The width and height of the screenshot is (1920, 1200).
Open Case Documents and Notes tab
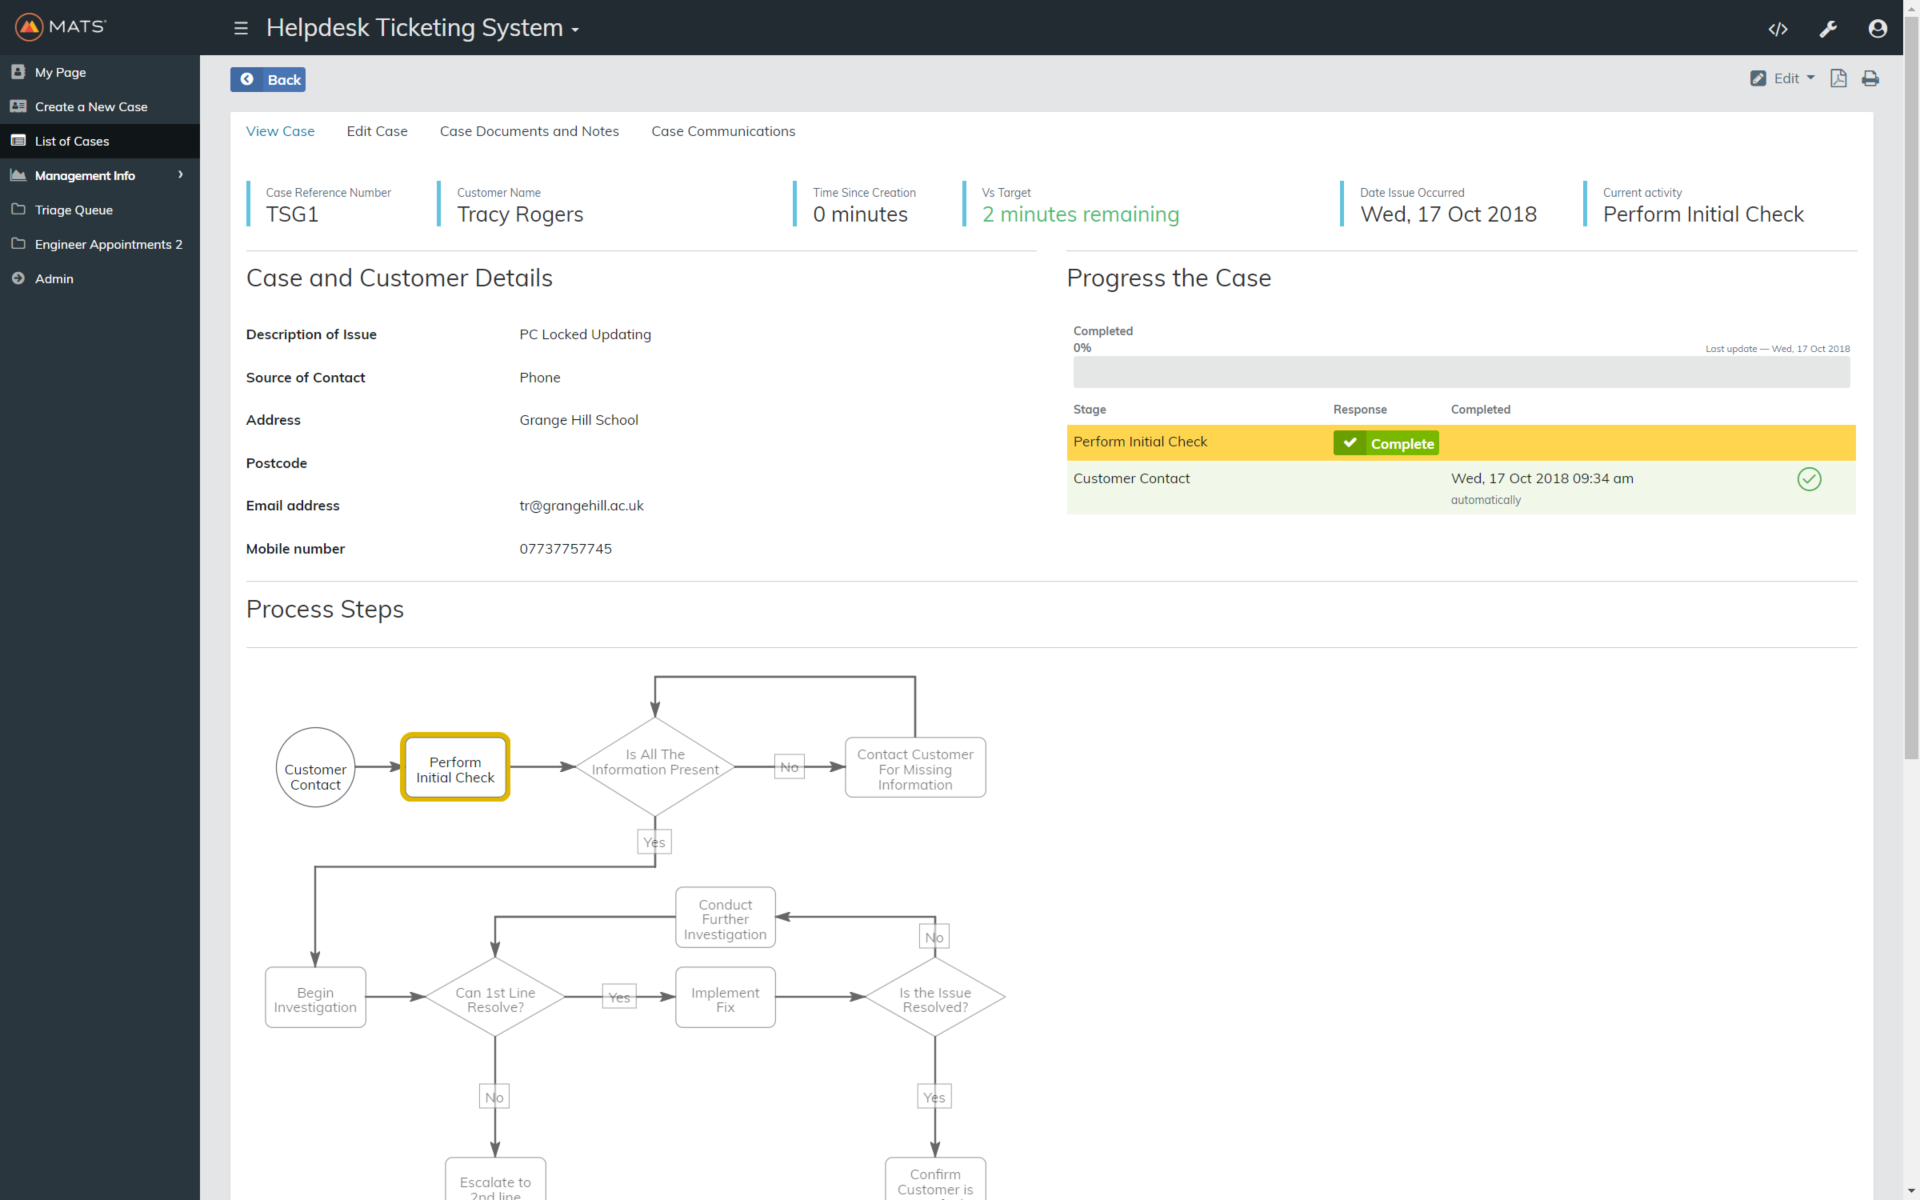tap(529, 131)
